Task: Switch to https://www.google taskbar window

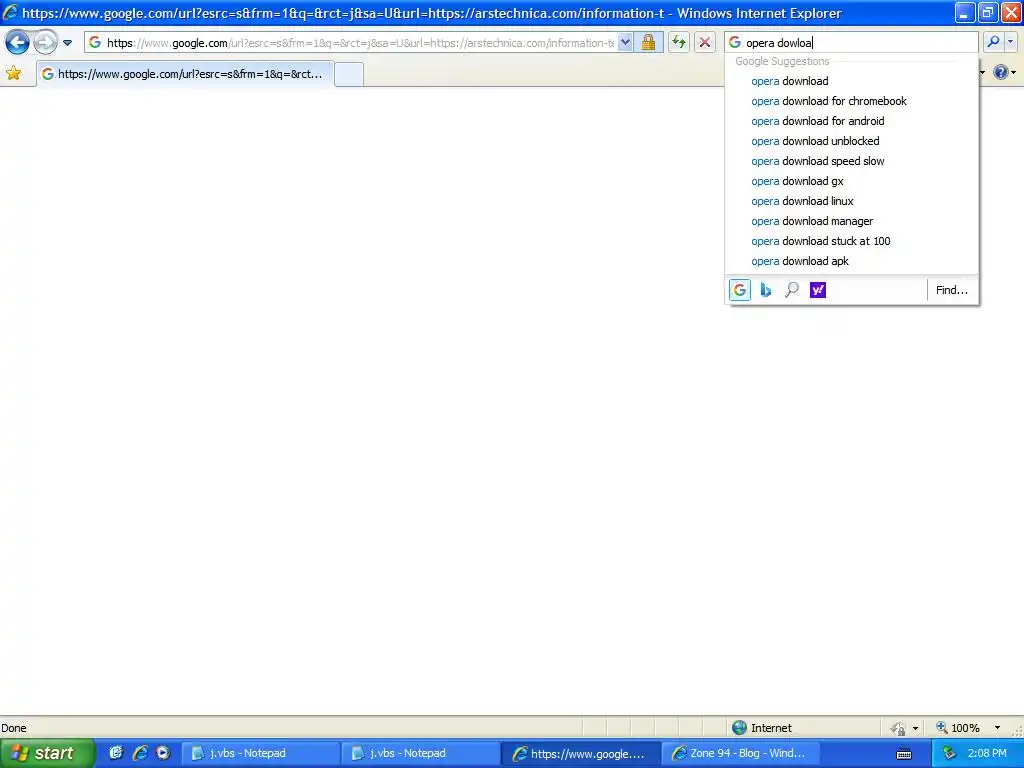Action: point(581,754)
